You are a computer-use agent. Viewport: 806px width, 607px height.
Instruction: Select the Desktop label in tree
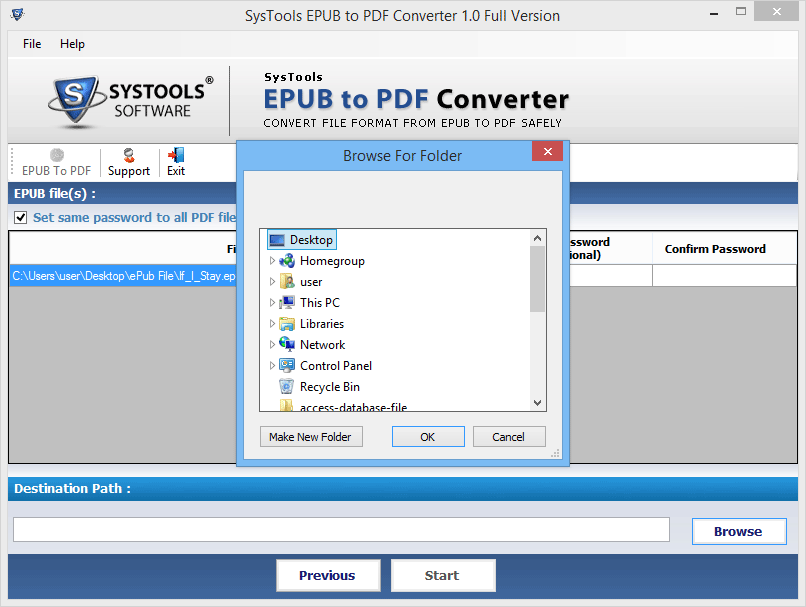click(x=311, y=240)
